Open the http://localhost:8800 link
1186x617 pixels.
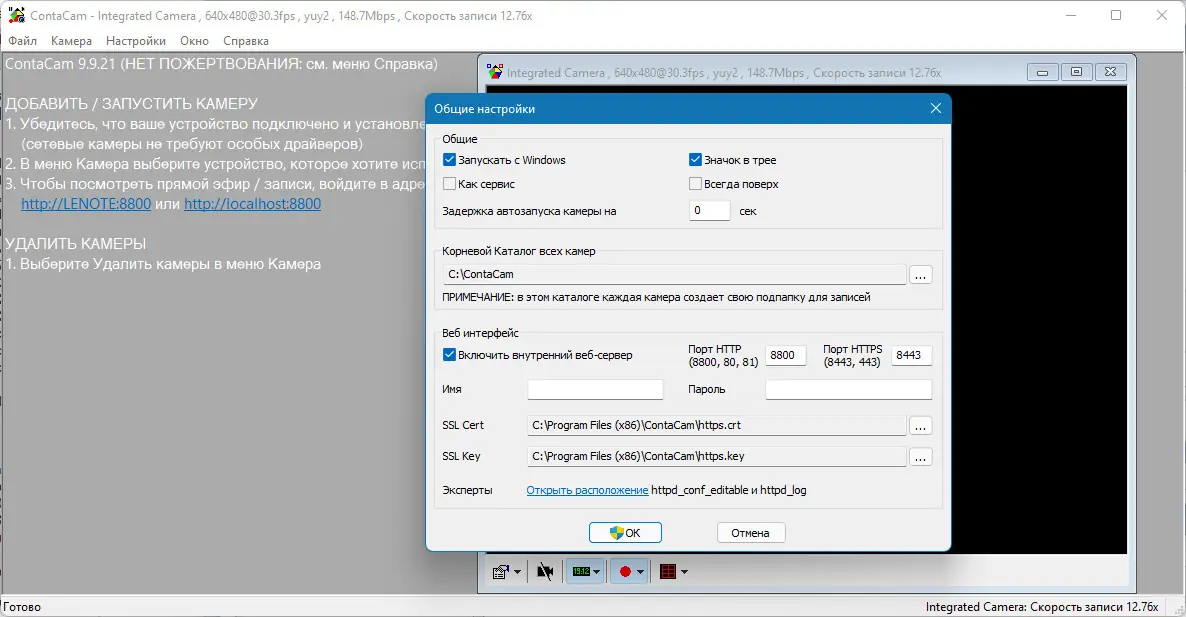click(x=253, y=204)
